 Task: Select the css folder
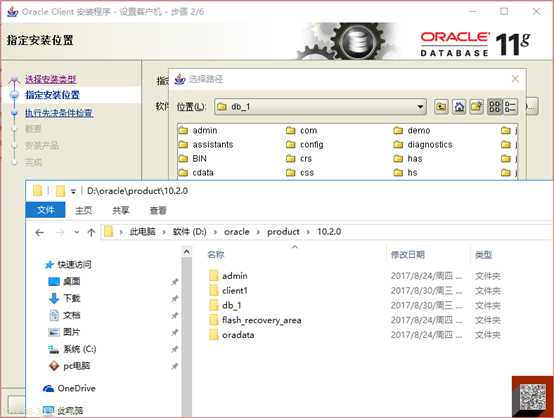[300, 172]
